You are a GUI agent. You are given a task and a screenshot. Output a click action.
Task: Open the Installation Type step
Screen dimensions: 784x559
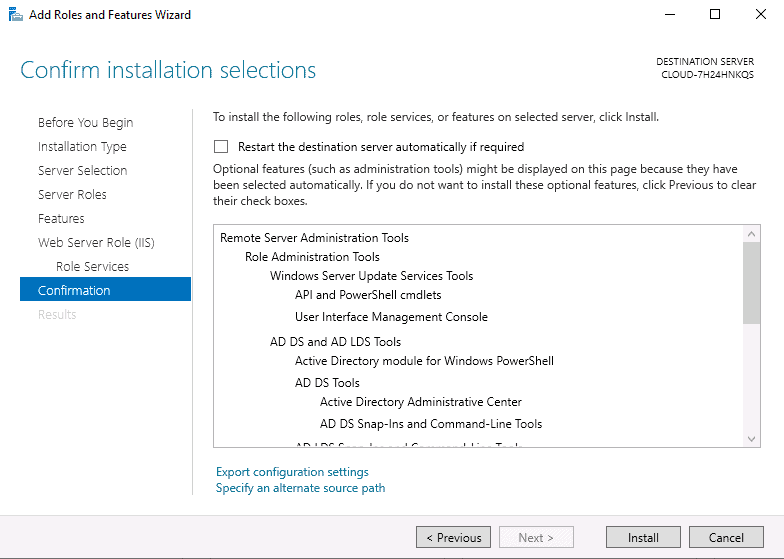(x=82, y=146)
